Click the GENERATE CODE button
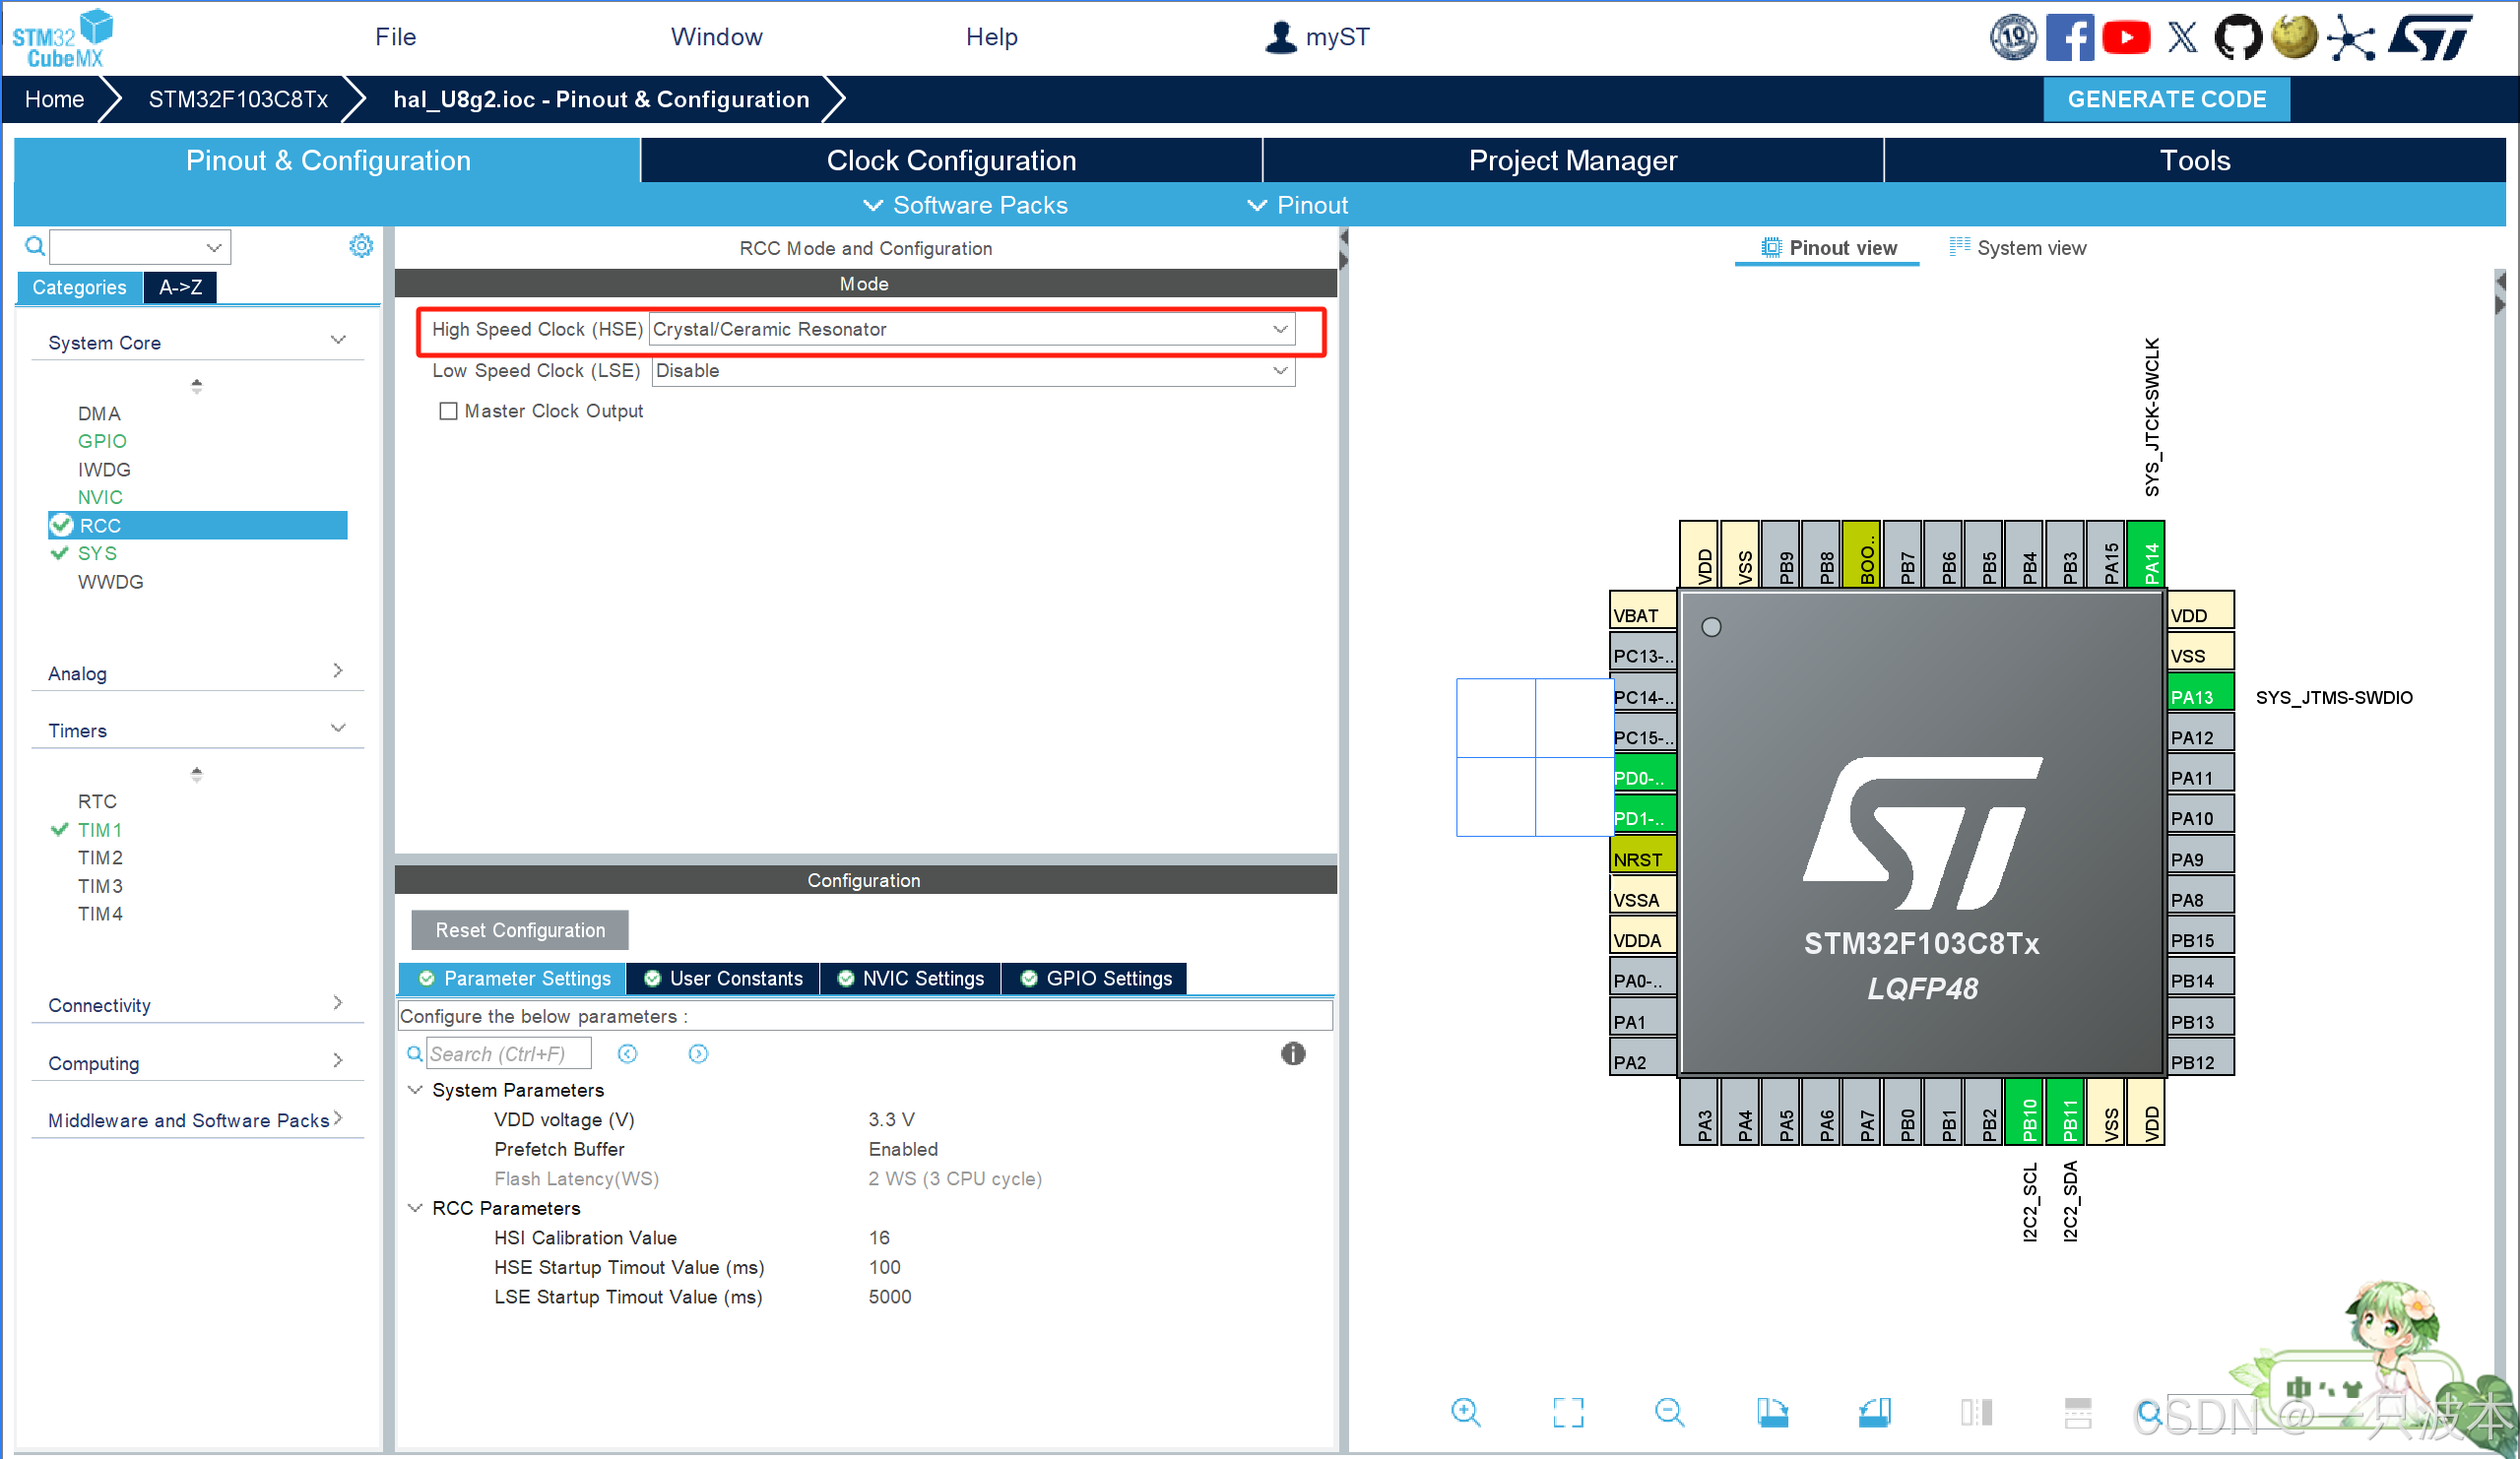 [2165, 99]
